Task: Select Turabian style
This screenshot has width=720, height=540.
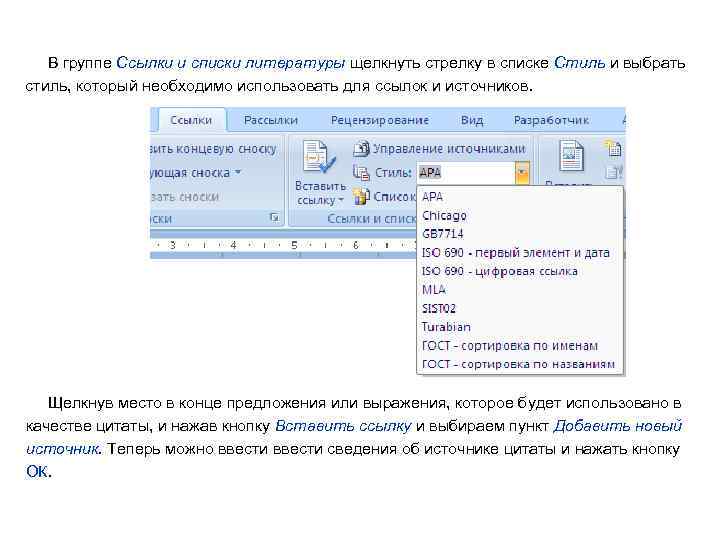Action: coord(520,327)
